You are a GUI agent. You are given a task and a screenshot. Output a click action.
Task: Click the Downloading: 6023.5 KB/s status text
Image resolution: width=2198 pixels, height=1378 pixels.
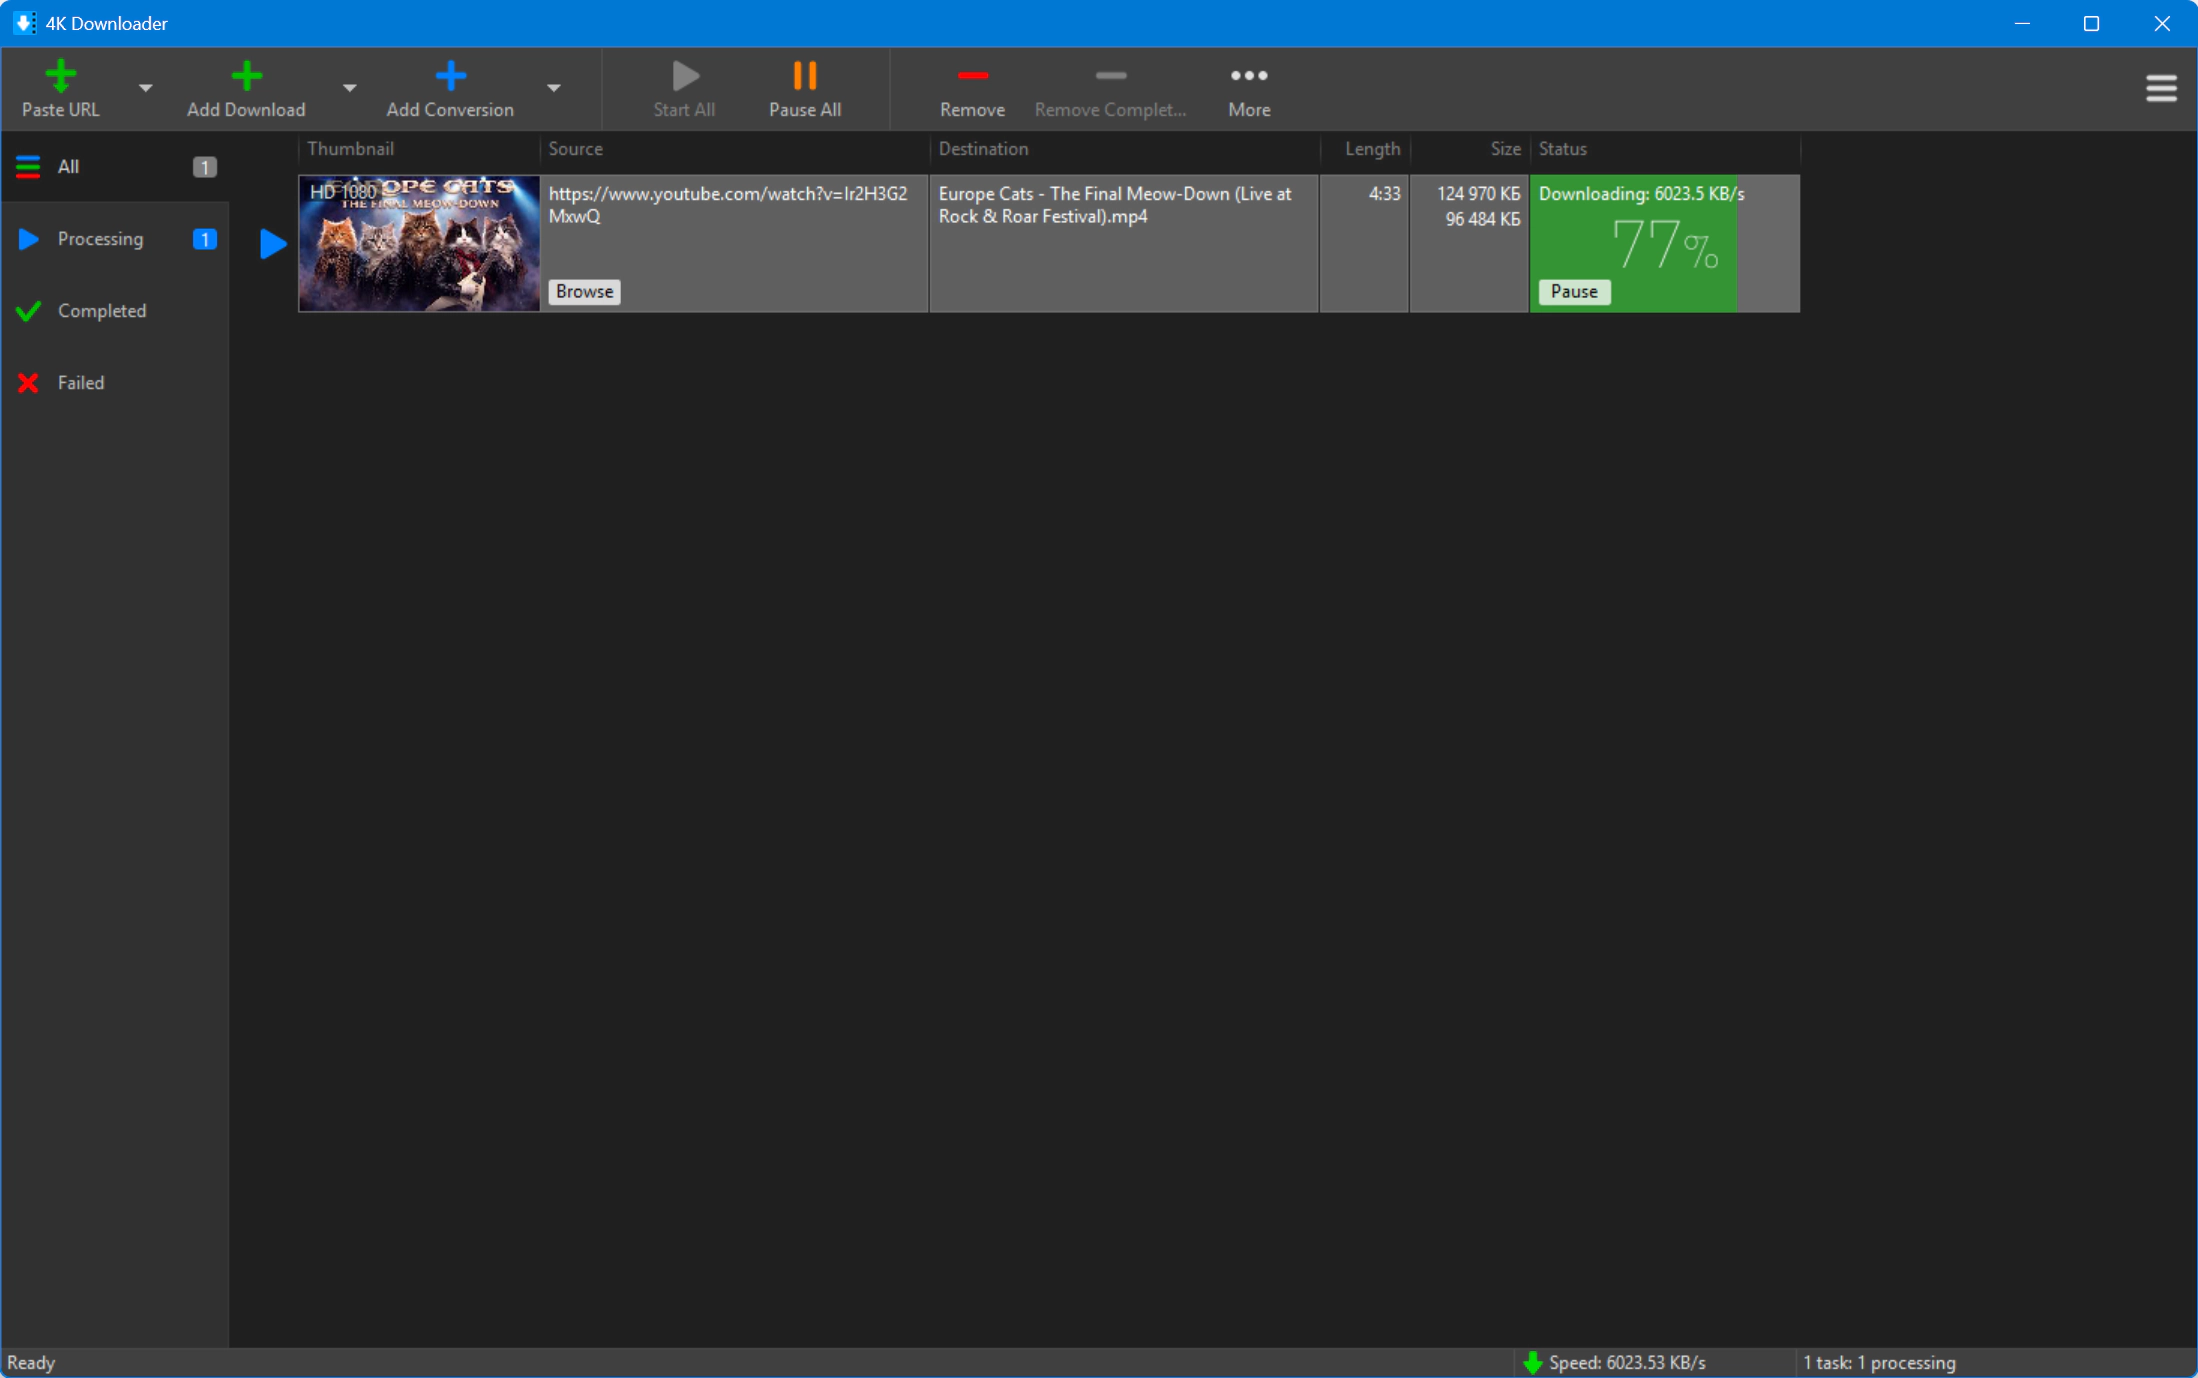pos(1641,193)
